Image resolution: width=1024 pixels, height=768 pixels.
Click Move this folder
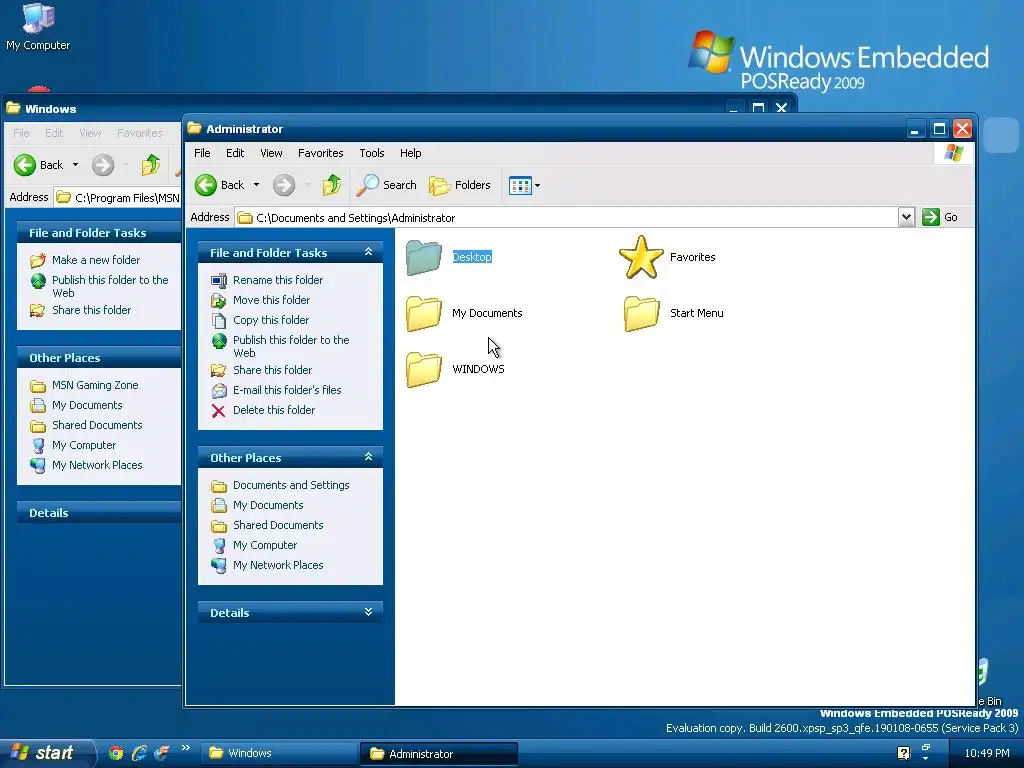[271, 300]
